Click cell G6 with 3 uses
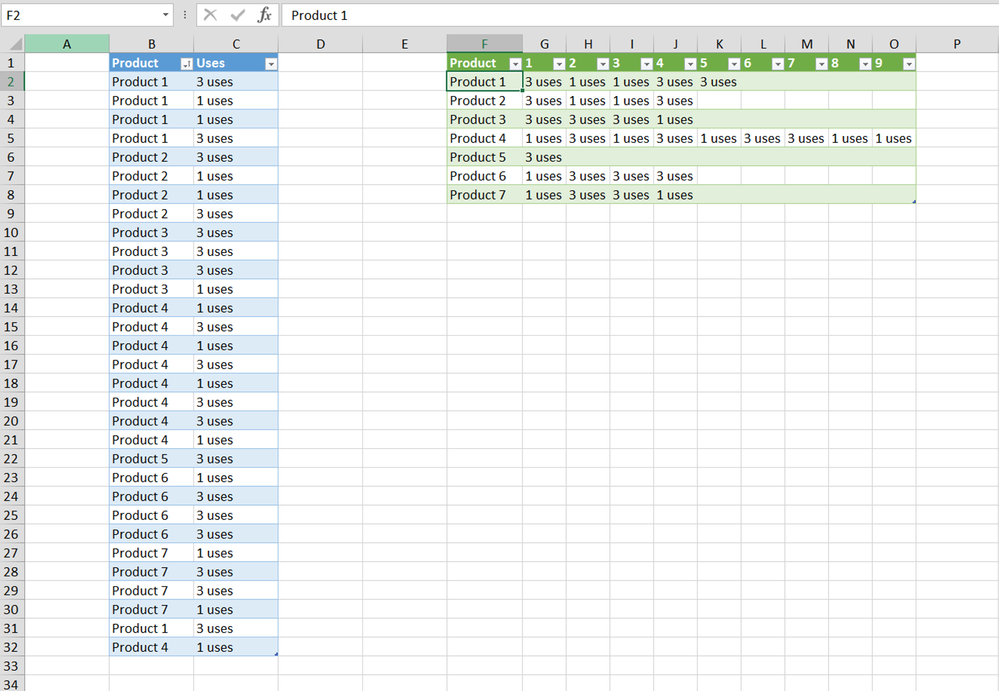This screenshot has height=691, width=999. [x=544, y=157]
